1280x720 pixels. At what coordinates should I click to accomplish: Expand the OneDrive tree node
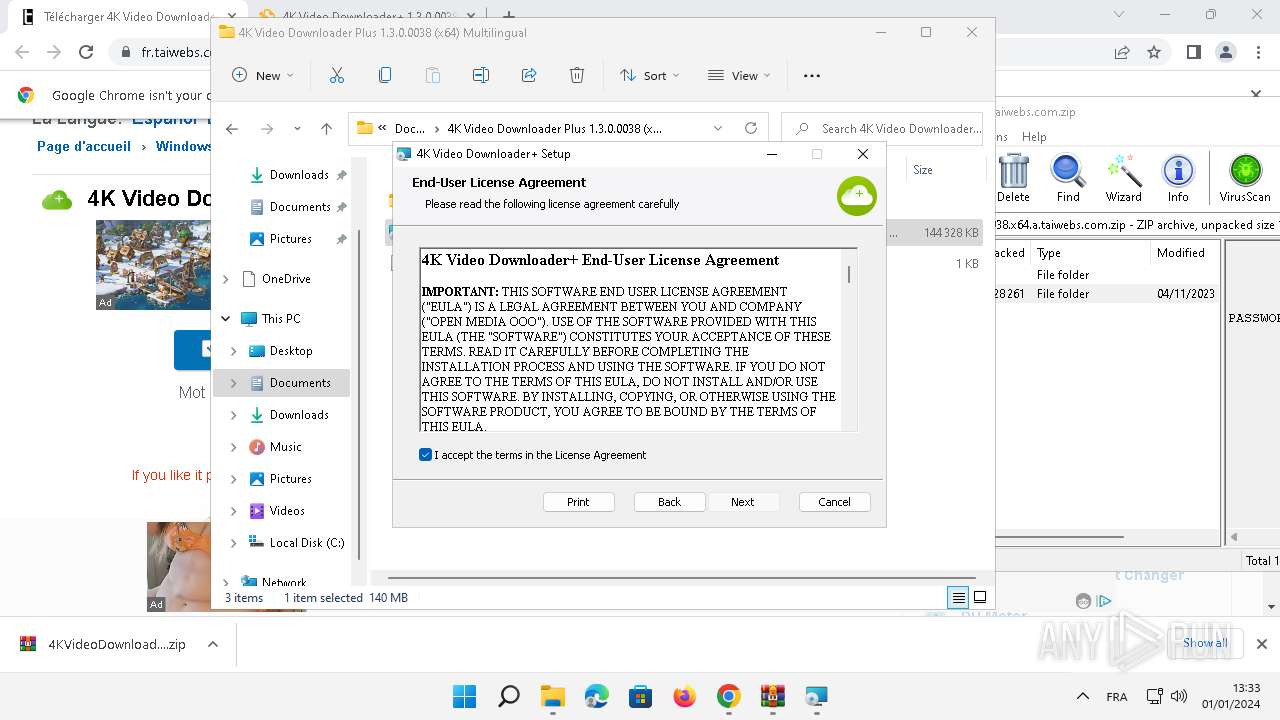226,279
